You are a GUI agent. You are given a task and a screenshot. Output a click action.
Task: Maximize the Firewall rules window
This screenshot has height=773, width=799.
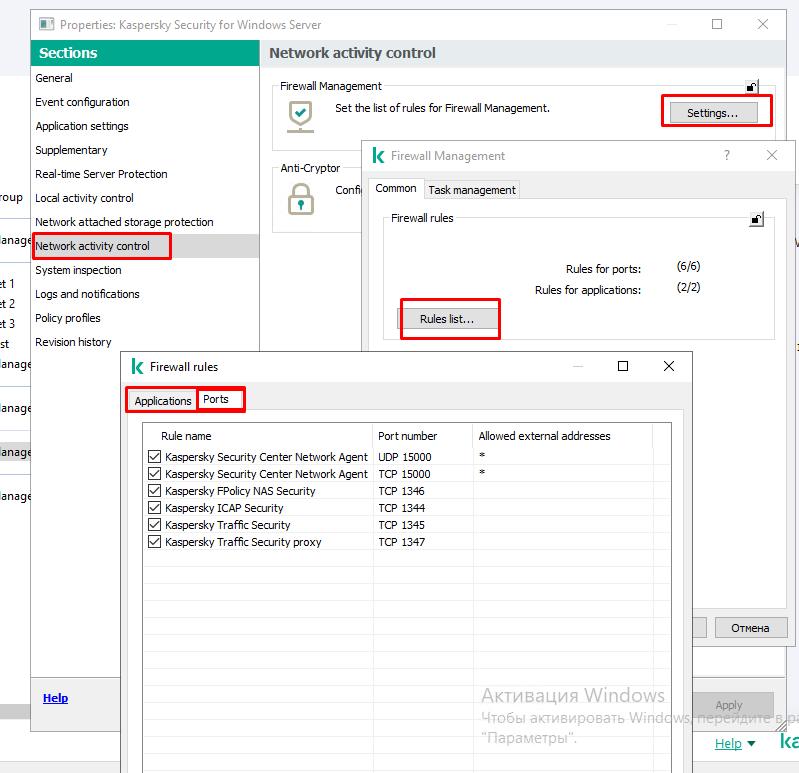(623, 366)
